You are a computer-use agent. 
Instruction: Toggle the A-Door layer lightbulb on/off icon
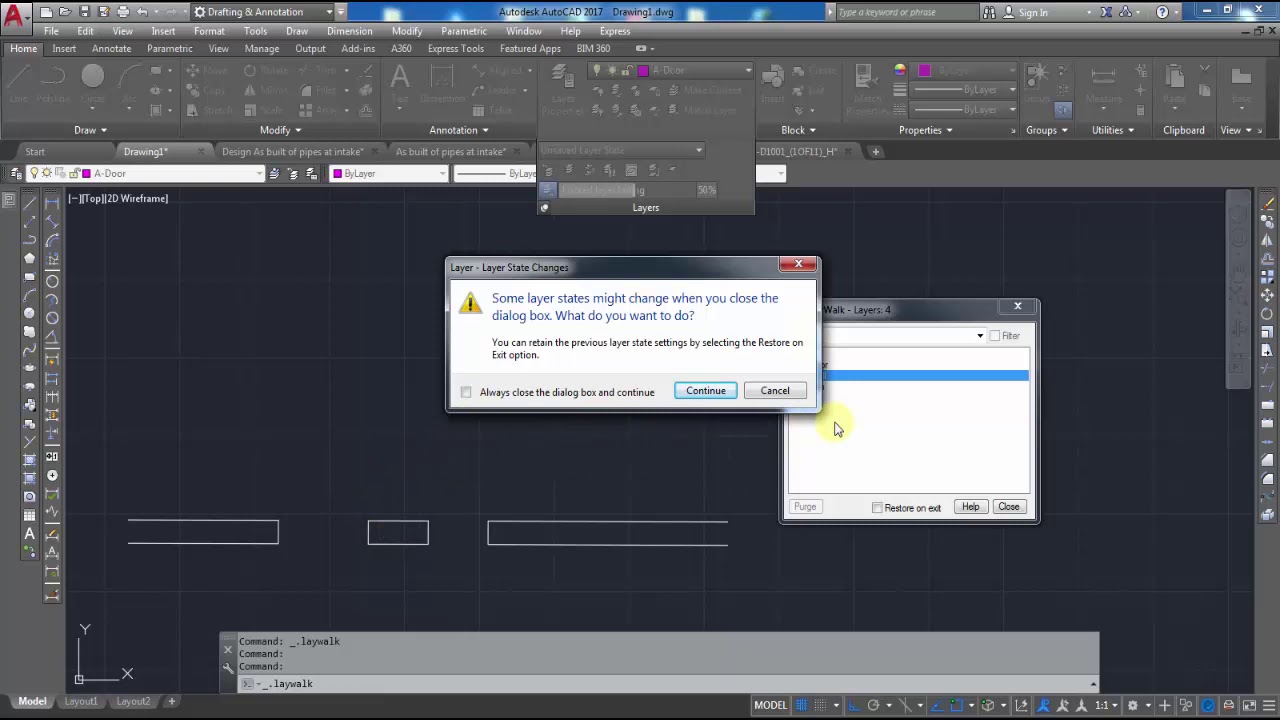35,174
